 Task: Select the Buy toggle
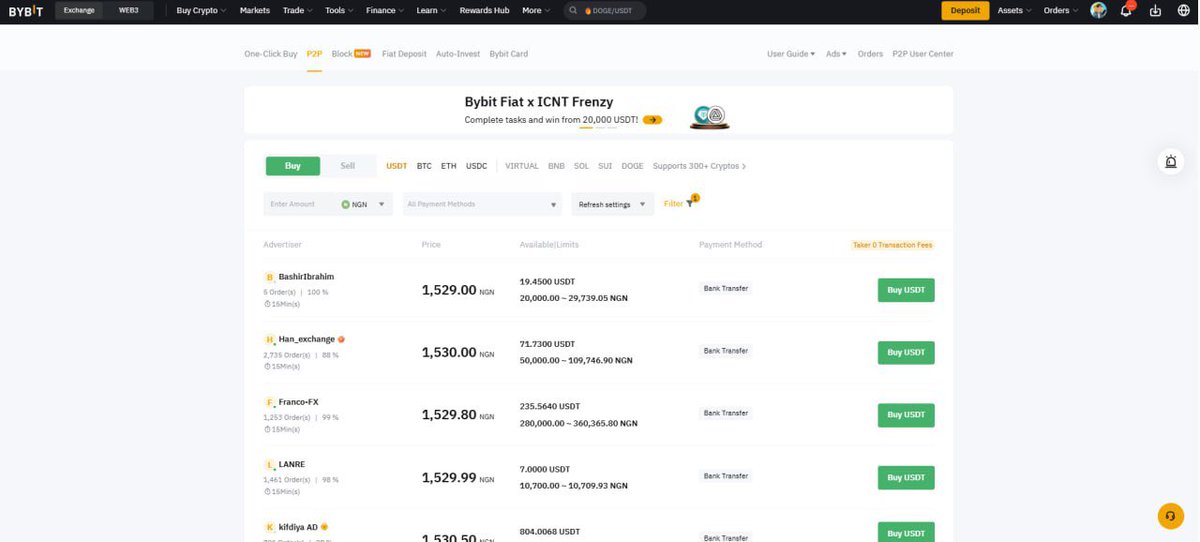coord(293,166)
